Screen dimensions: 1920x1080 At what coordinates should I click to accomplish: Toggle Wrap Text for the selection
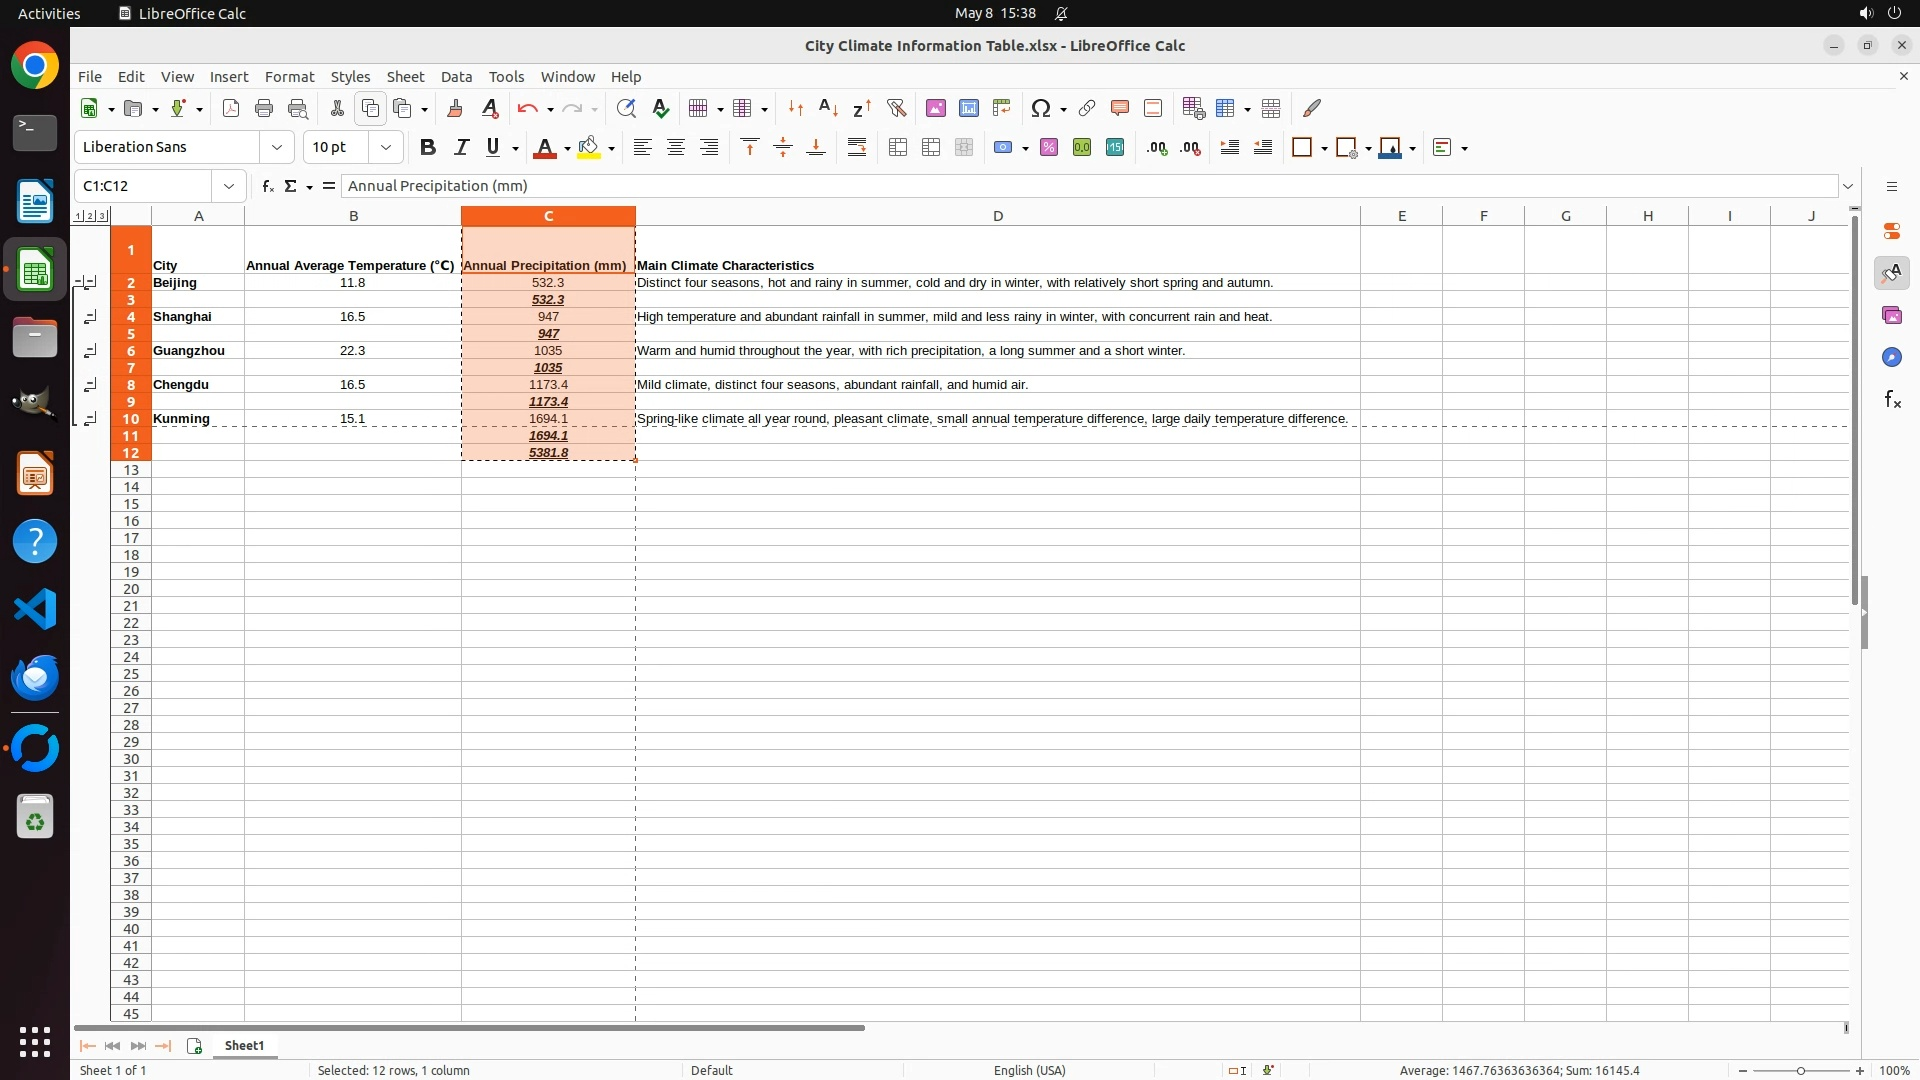pos(857,148)
